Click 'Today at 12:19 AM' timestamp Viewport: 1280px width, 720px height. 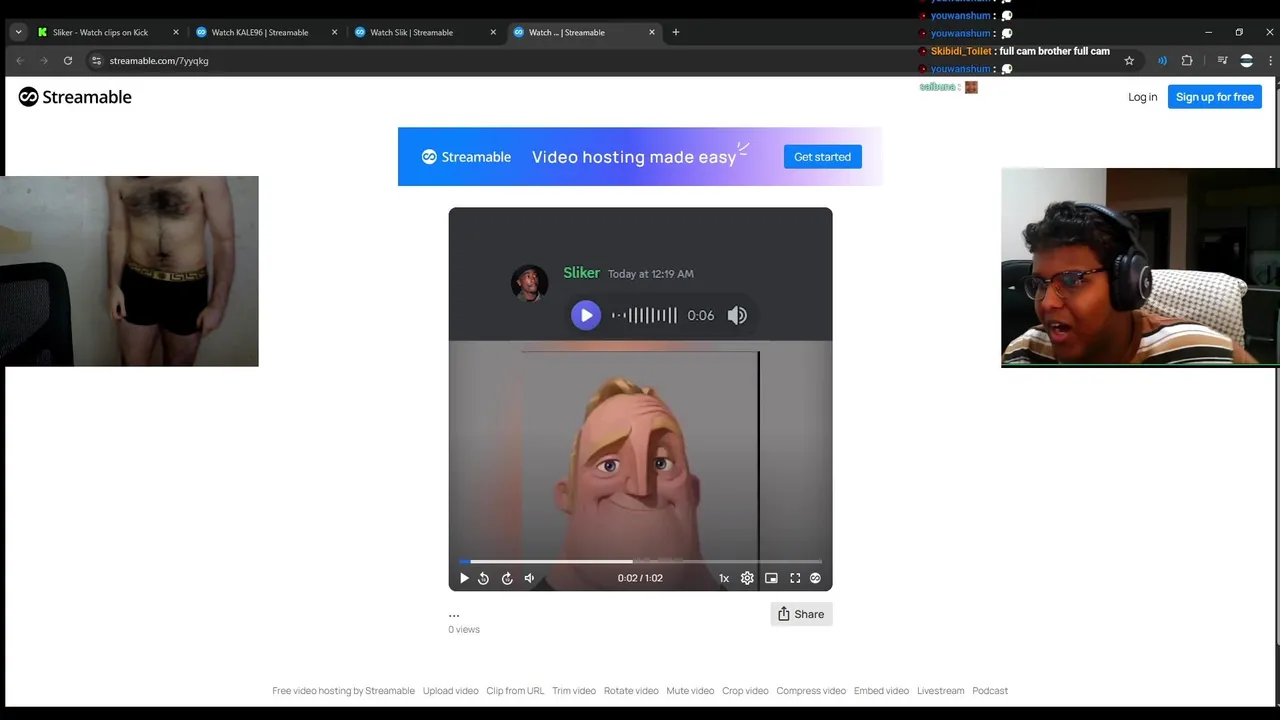[651, 274]
